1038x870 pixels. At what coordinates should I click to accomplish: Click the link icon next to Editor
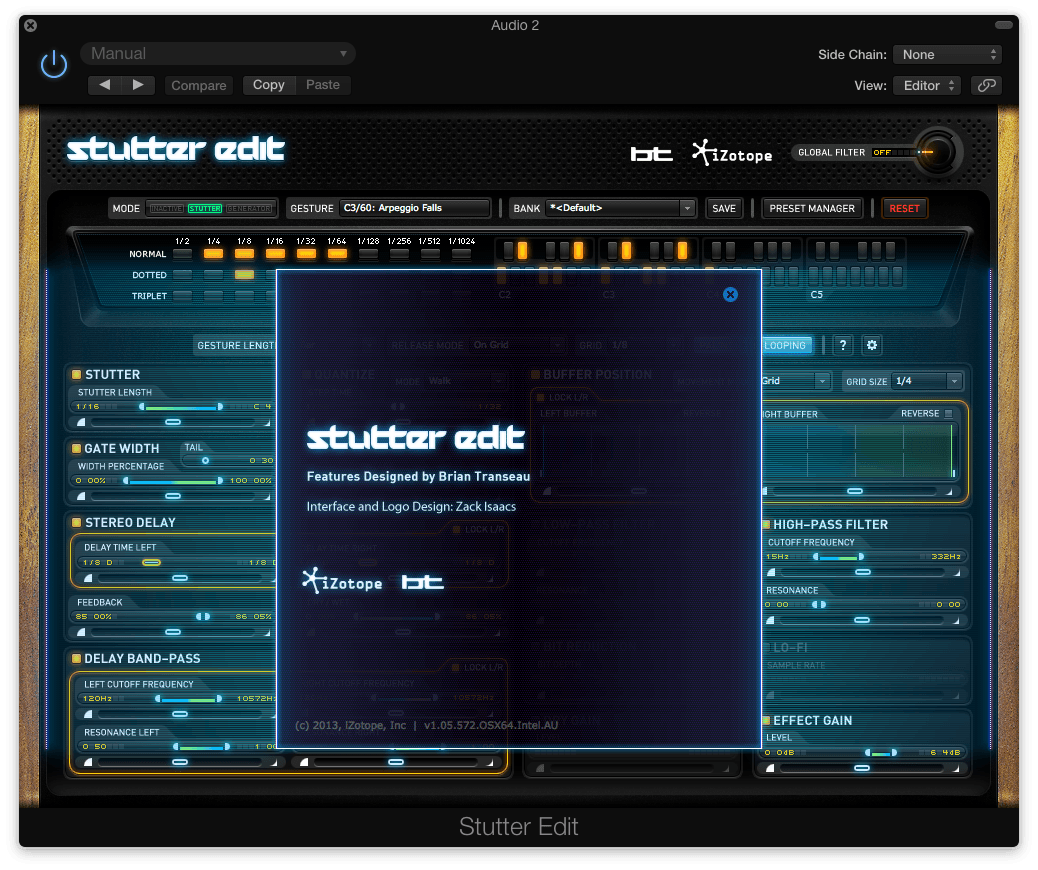(x=986, y=85)
